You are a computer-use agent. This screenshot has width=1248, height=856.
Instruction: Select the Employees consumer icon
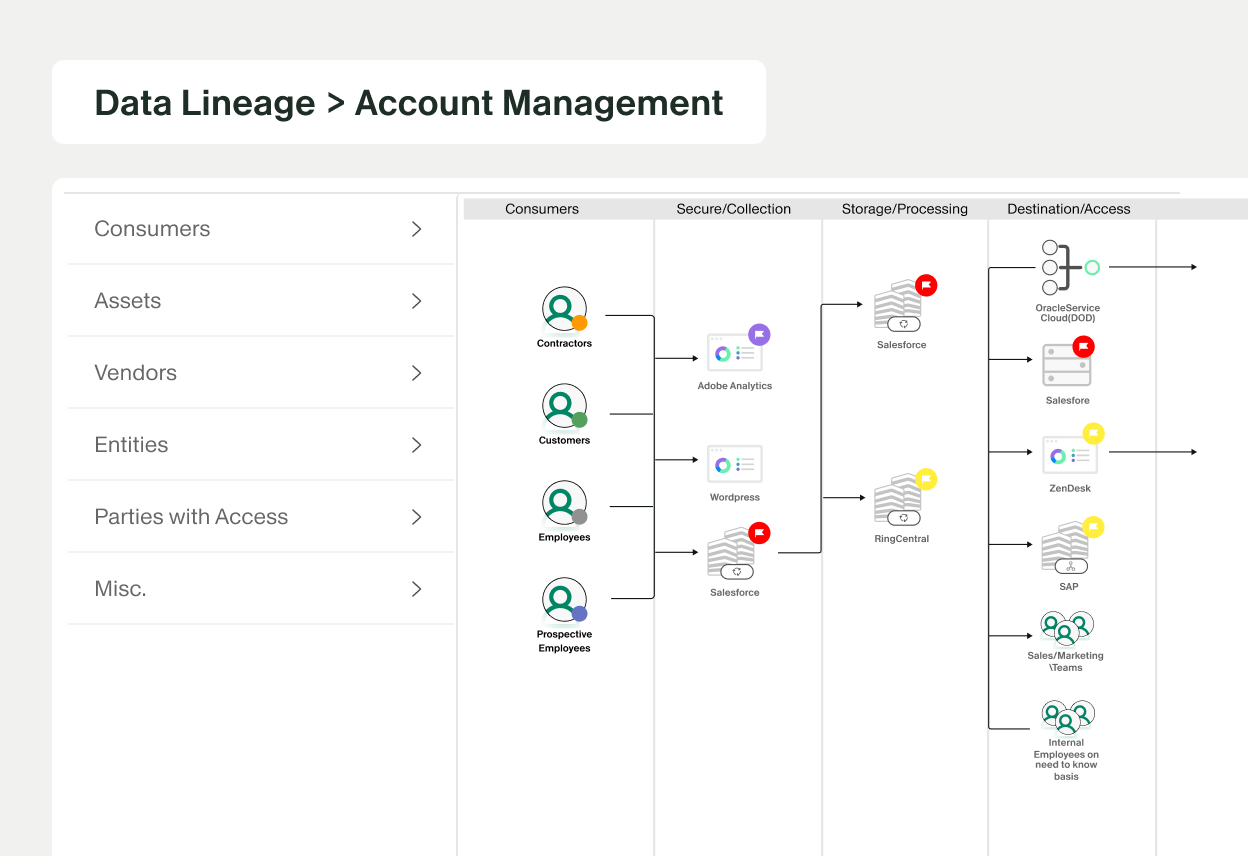coord(564,503)
